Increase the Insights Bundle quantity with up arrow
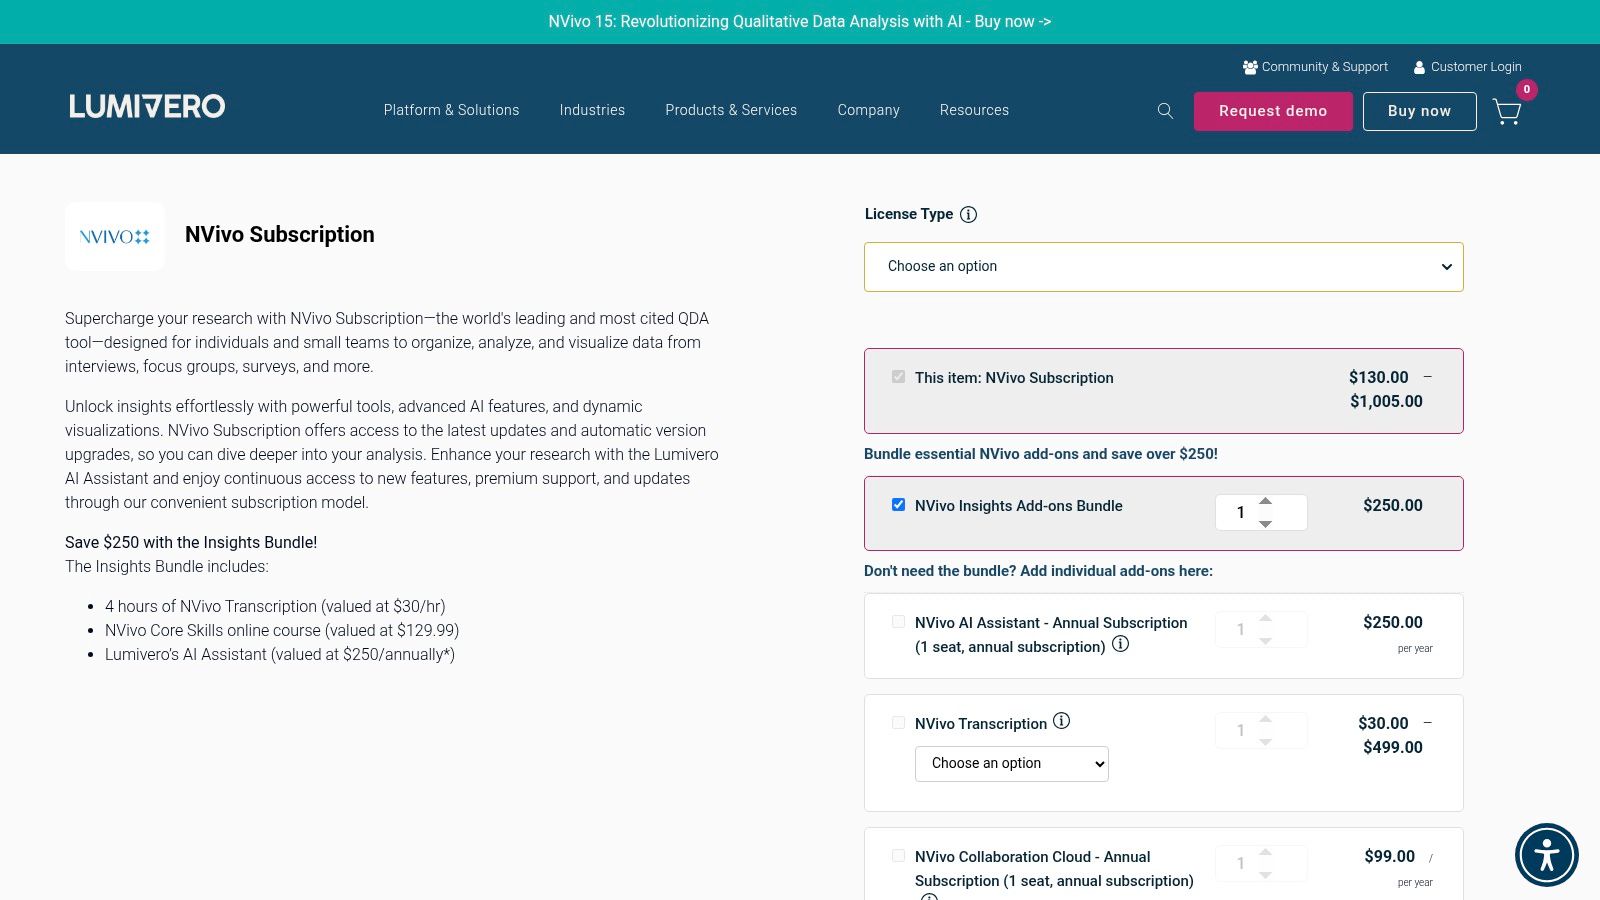Screen dimensions: 1600x900 1266,501
